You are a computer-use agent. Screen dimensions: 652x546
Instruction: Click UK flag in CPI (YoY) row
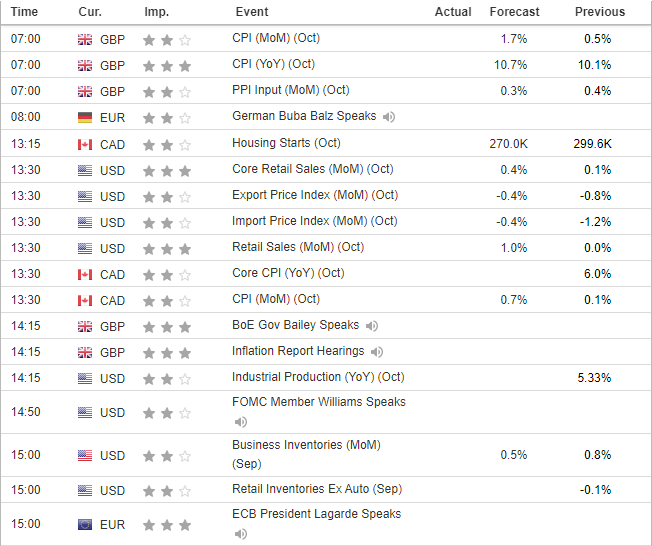pyautogui.click(x=85, y=65)
